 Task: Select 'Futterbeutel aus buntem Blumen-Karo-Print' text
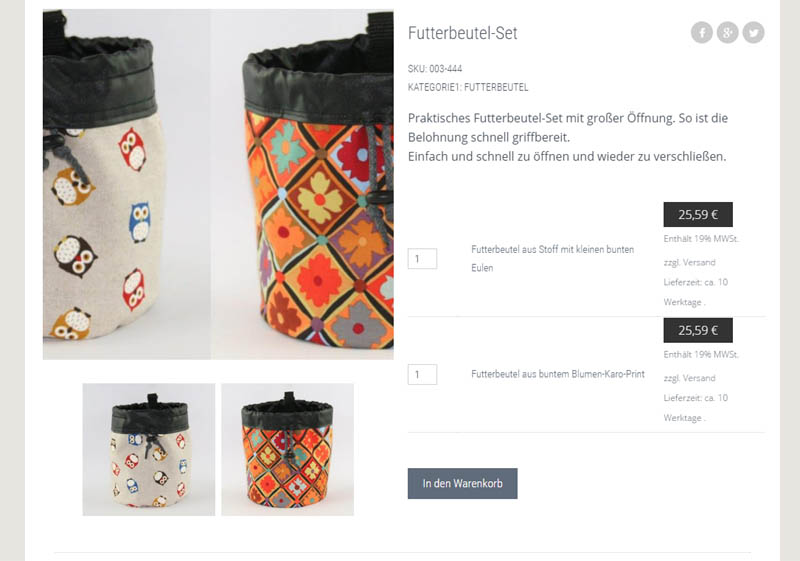pos(558,374)
